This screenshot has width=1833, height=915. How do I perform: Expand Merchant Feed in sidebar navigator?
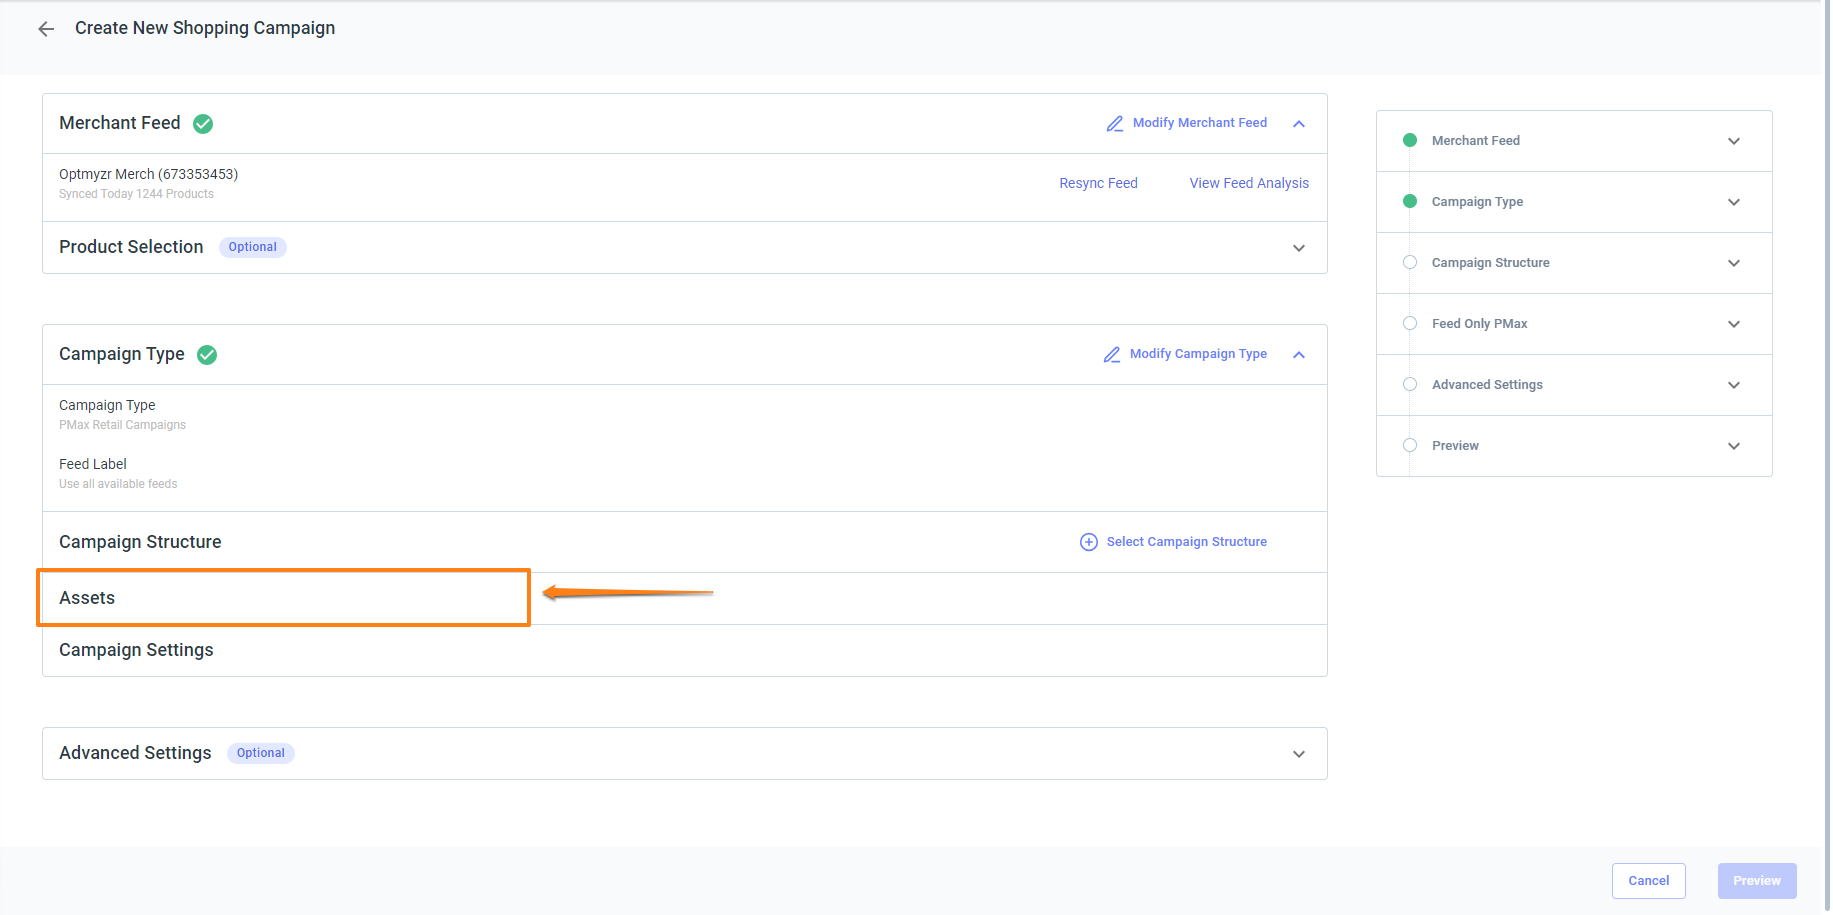[1734, 141]
